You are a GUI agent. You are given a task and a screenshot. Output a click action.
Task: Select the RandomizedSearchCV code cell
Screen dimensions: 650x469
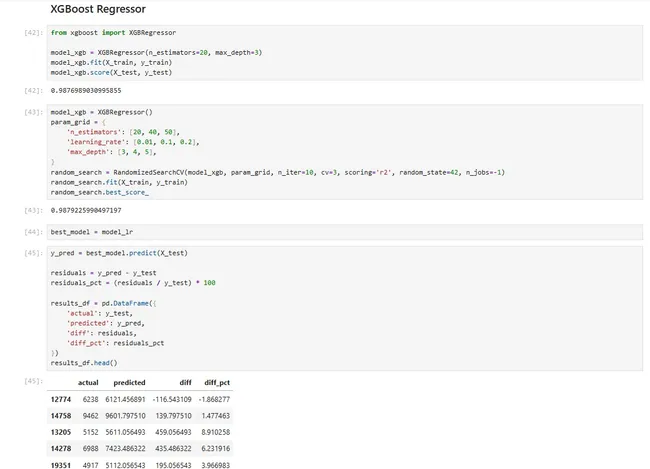click(x=344, y=152)
